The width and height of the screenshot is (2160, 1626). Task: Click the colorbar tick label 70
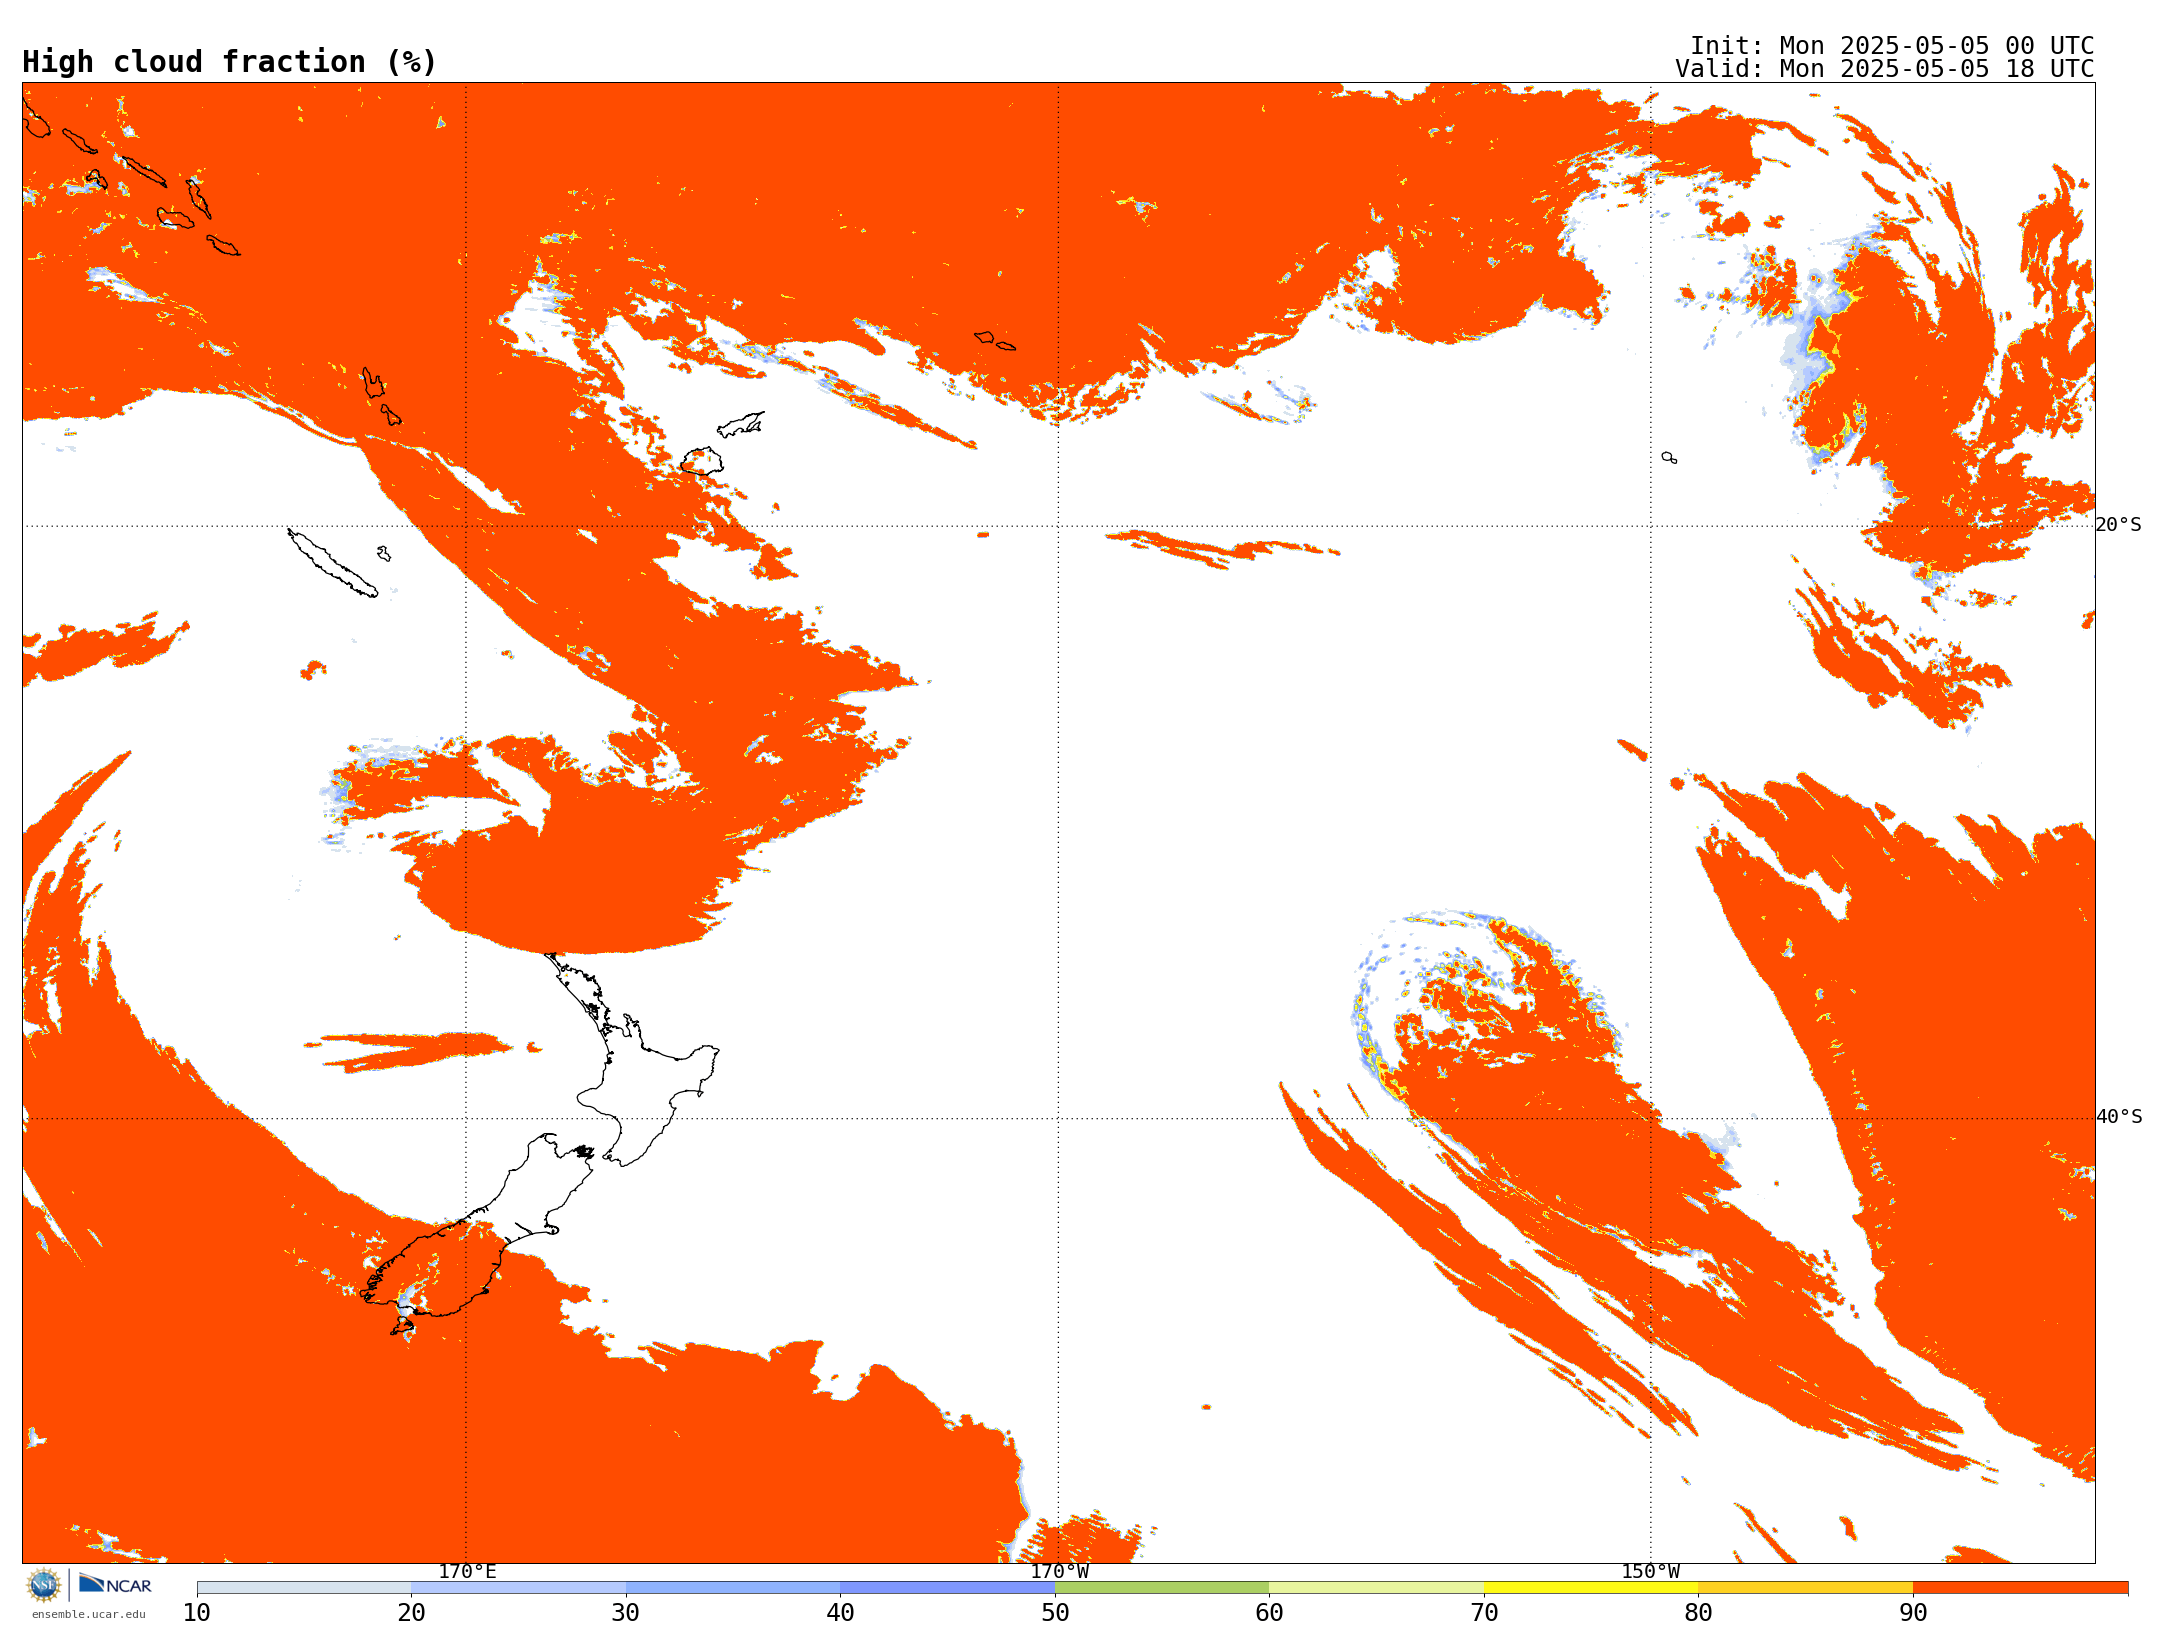click(1484, 1612)
